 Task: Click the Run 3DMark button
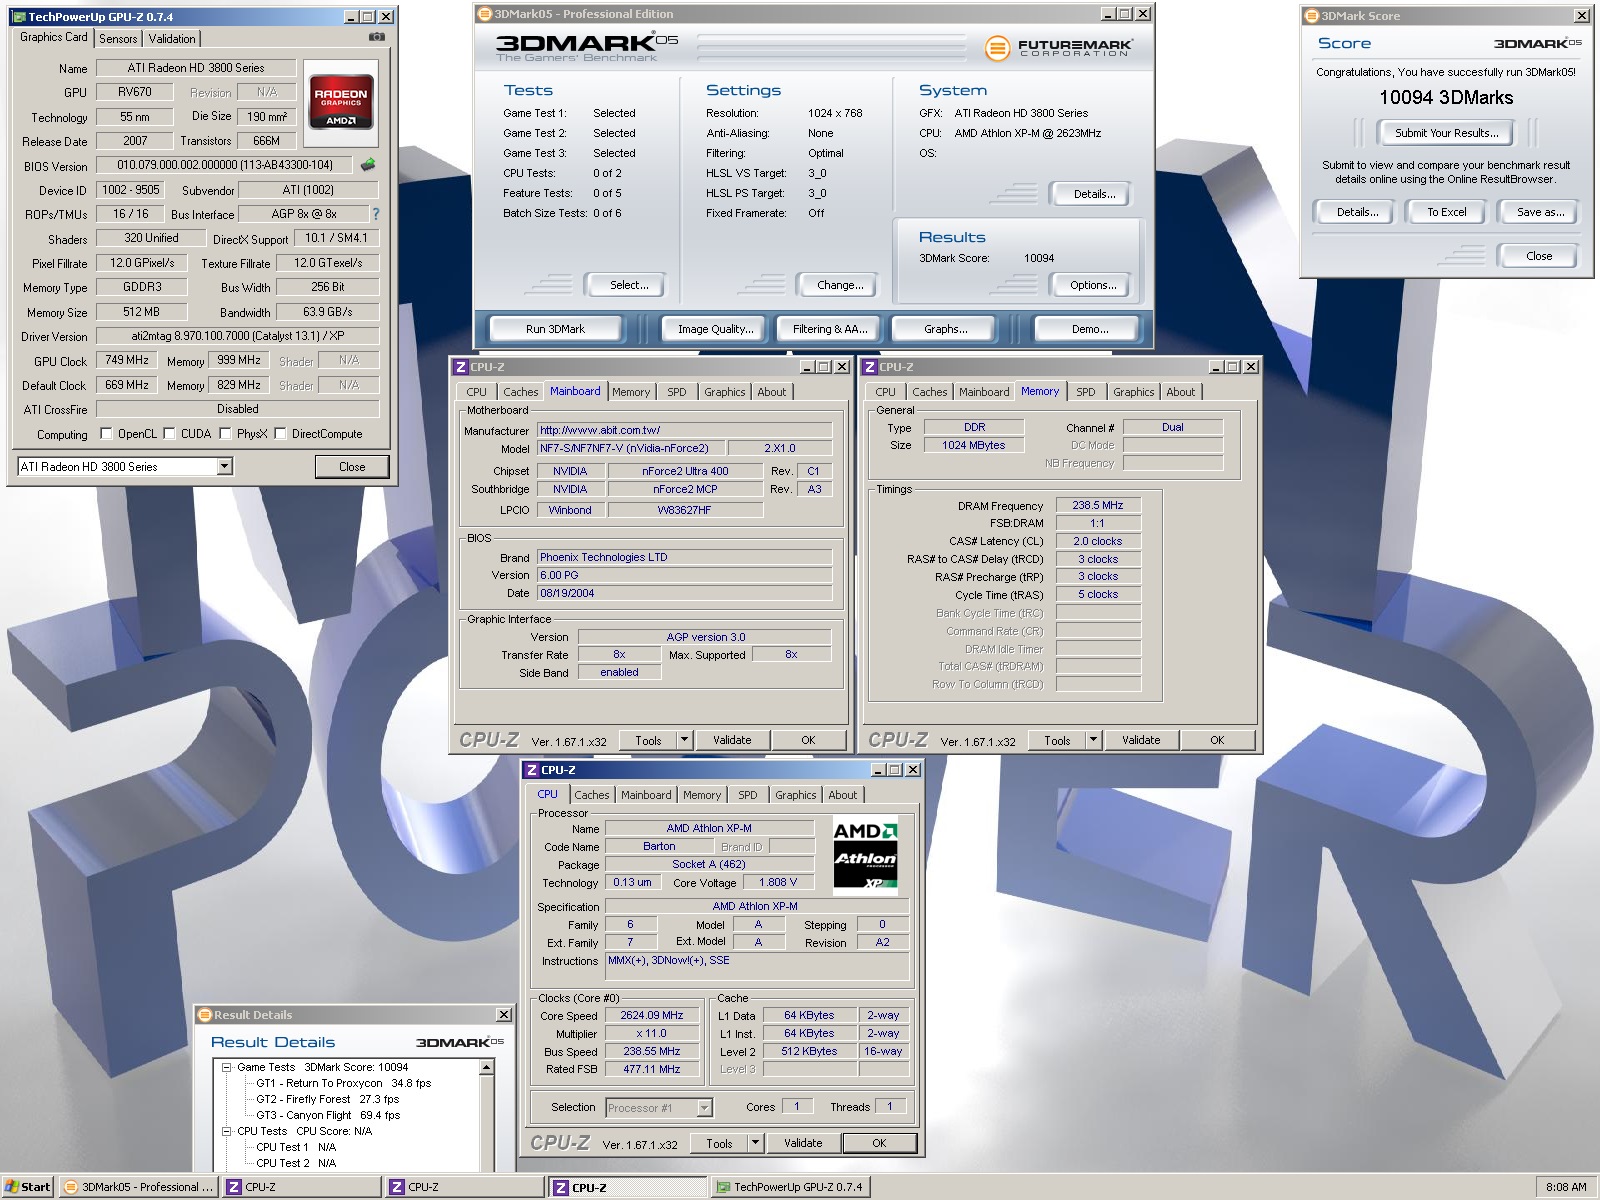click(x=555, y=329)
